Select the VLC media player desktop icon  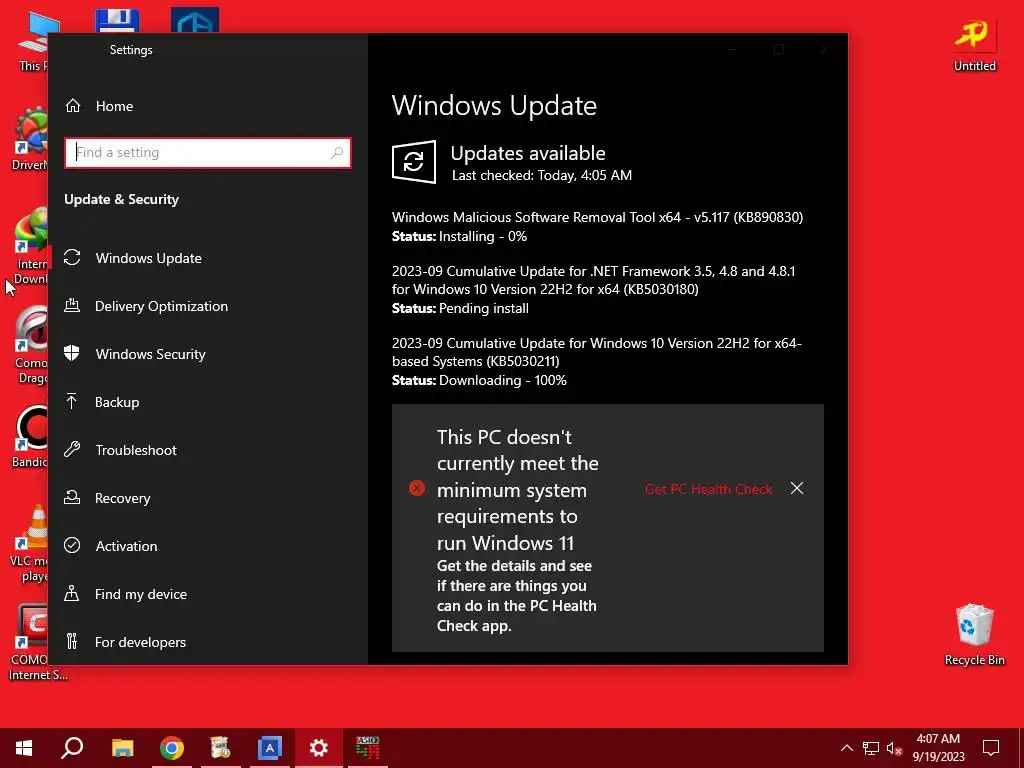point(30,543)
